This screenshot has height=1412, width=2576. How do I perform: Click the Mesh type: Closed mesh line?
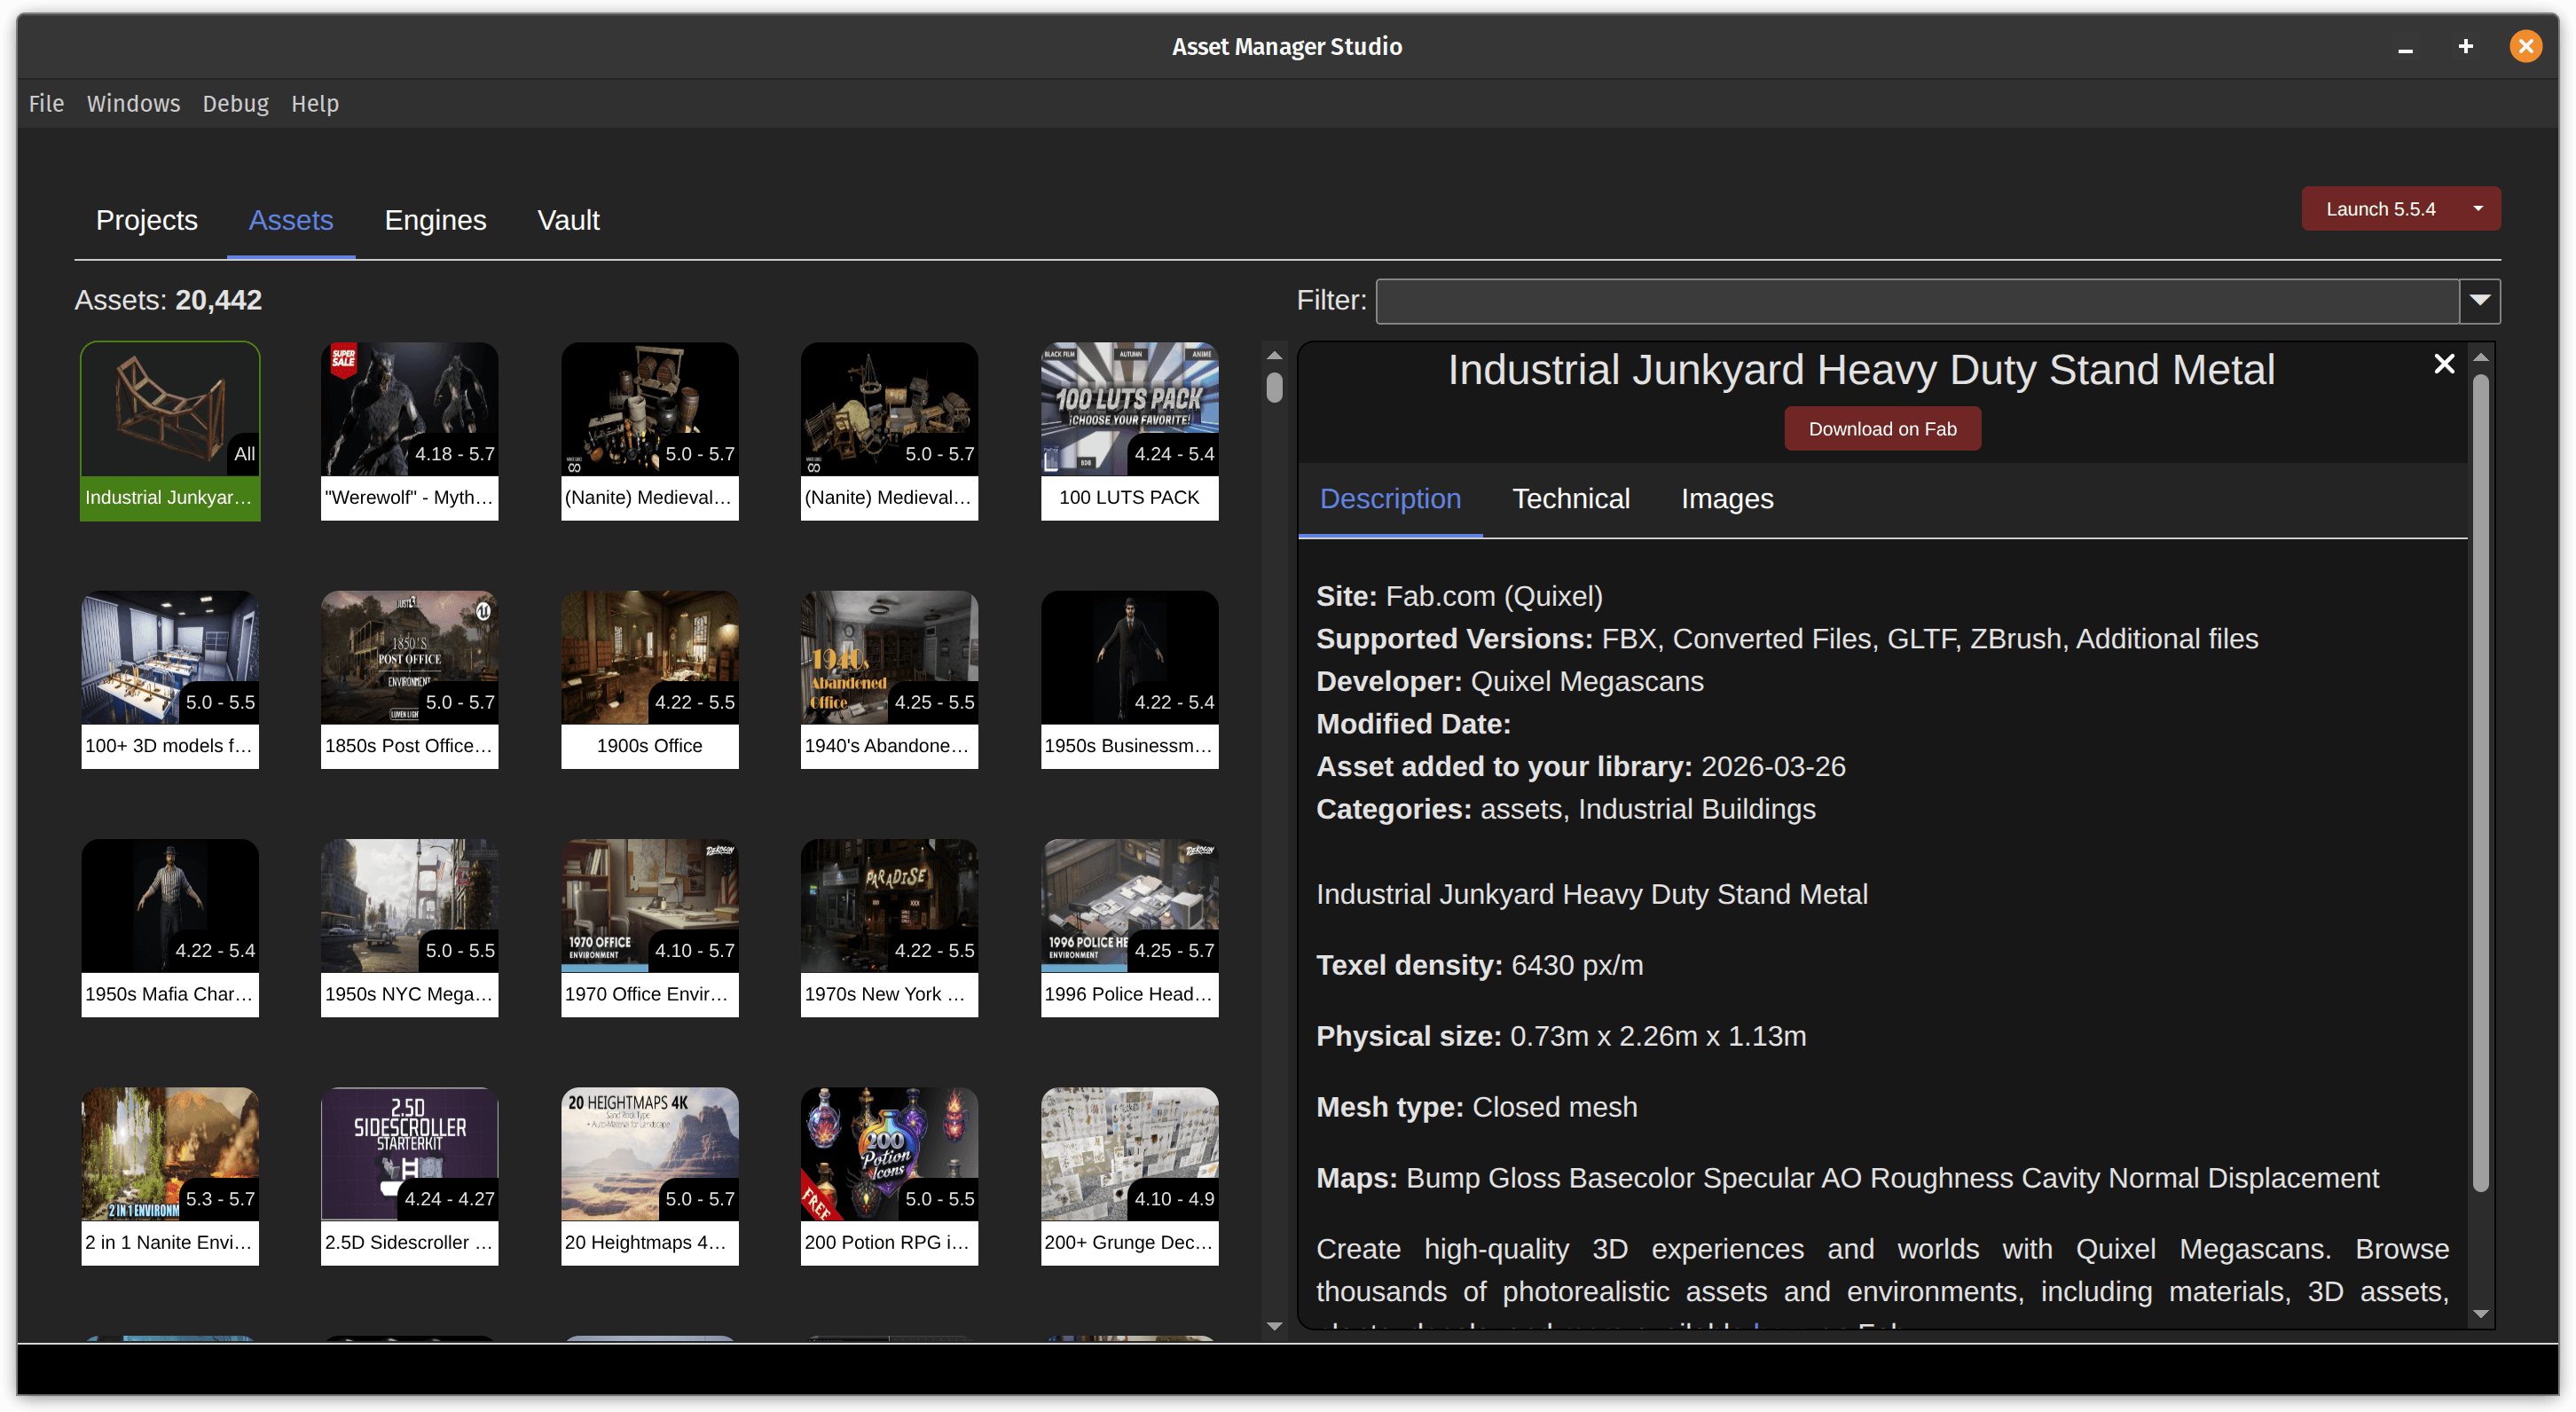coord(1477,1108)
